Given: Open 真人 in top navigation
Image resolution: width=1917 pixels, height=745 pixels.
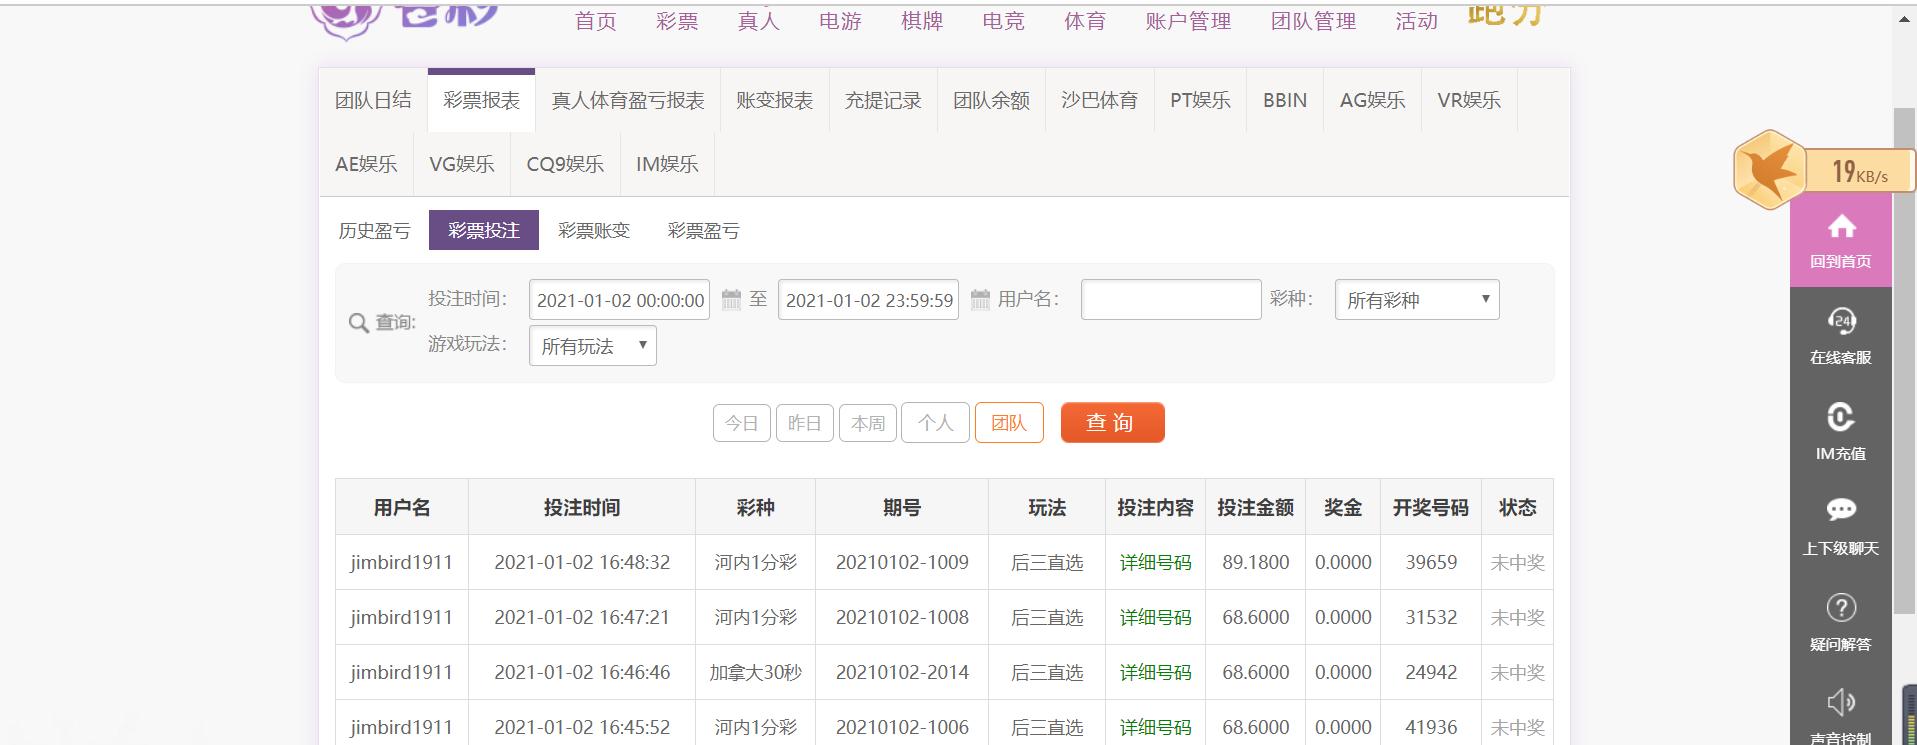Looking at the screenshot, I should (x=758, y=21).
